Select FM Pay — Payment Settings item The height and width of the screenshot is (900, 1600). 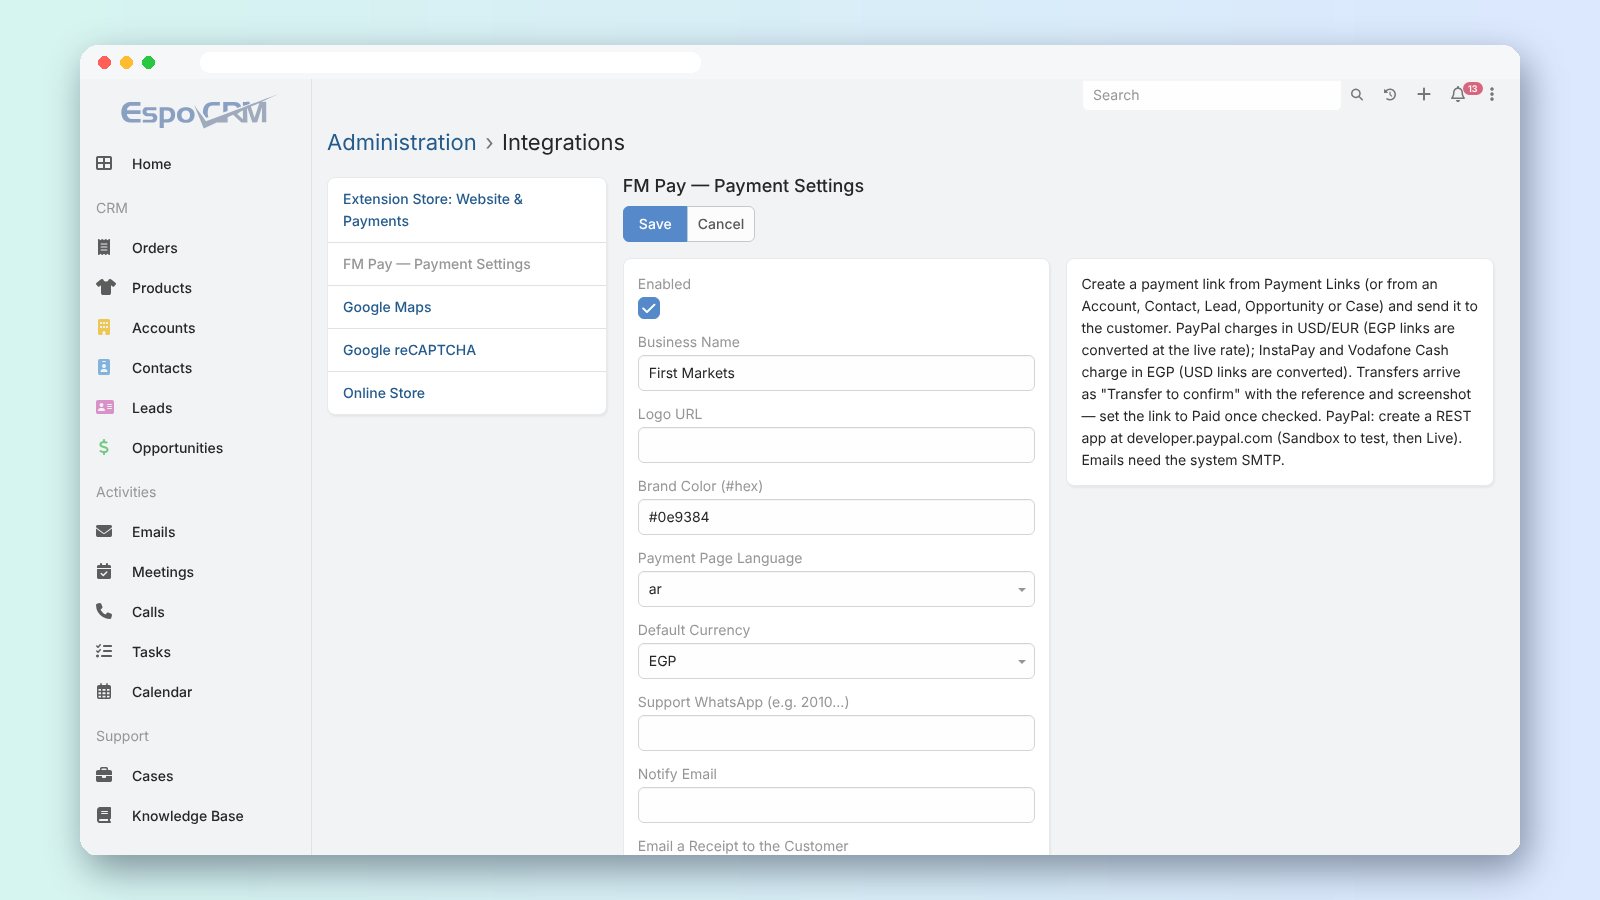point(467,264)
